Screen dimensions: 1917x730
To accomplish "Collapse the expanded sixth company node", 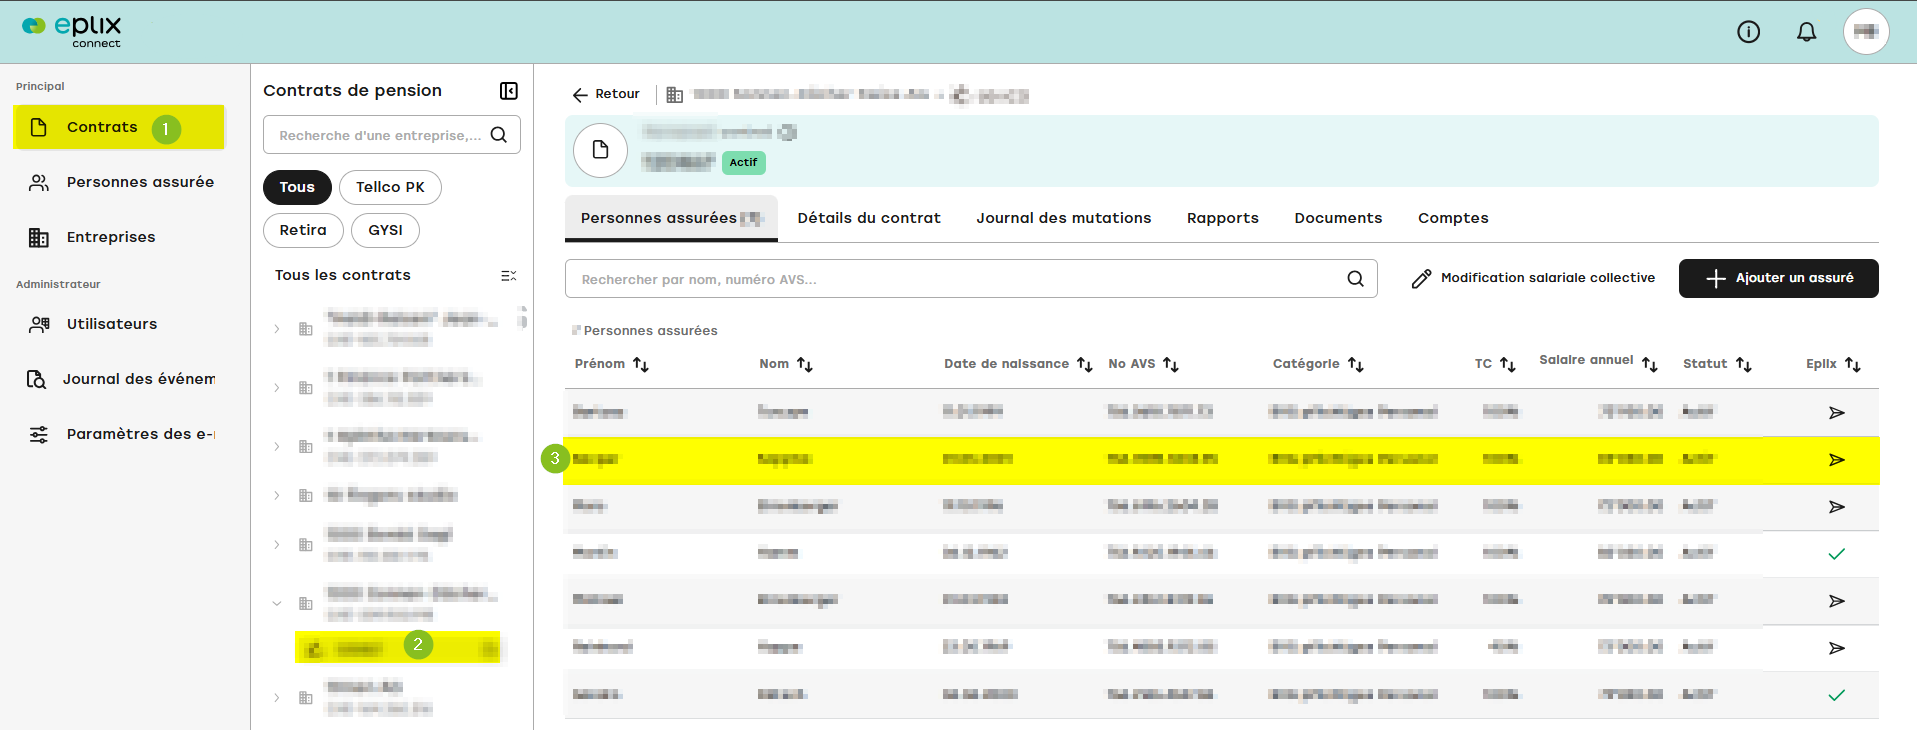I will coord(277,604).
